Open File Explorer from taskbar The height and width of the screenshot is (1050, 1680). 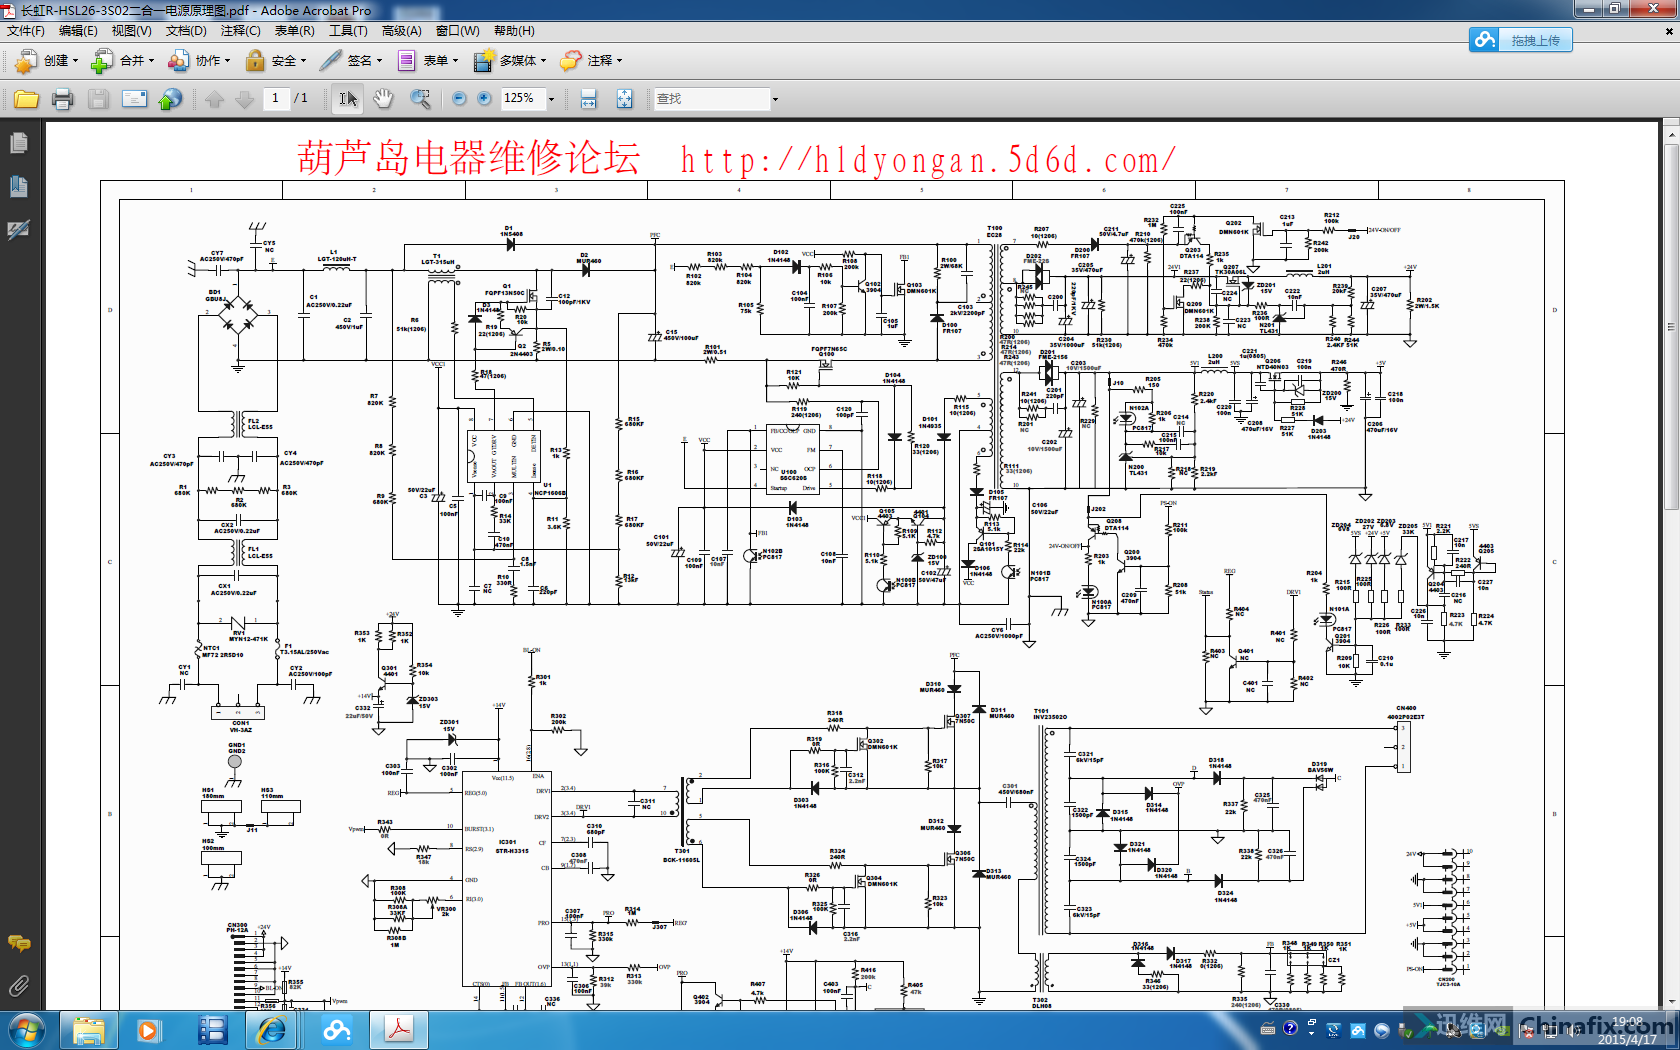[89, 1030]
